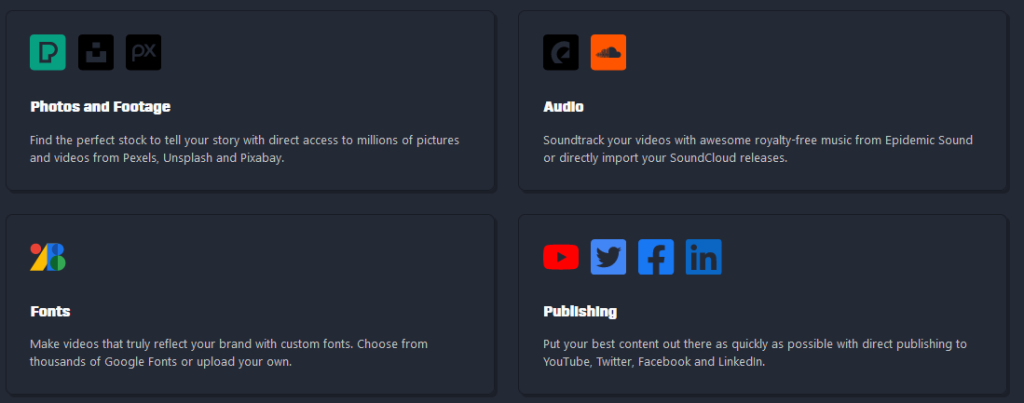The width and height of the screenshot is (1024, 403).
Task: Click the LinkedIn icon
Action: [704, 257]
